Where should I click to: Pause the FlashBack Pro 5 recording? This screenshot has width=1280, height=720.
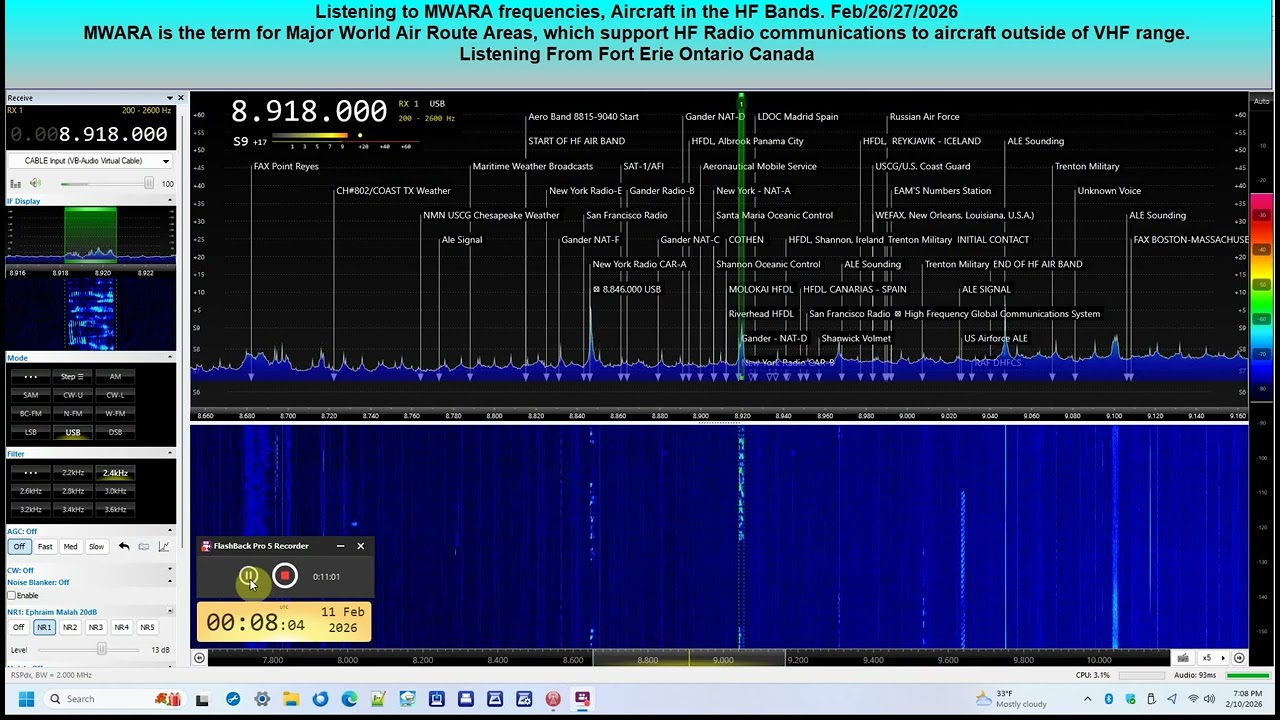click(x=248, y=576)
